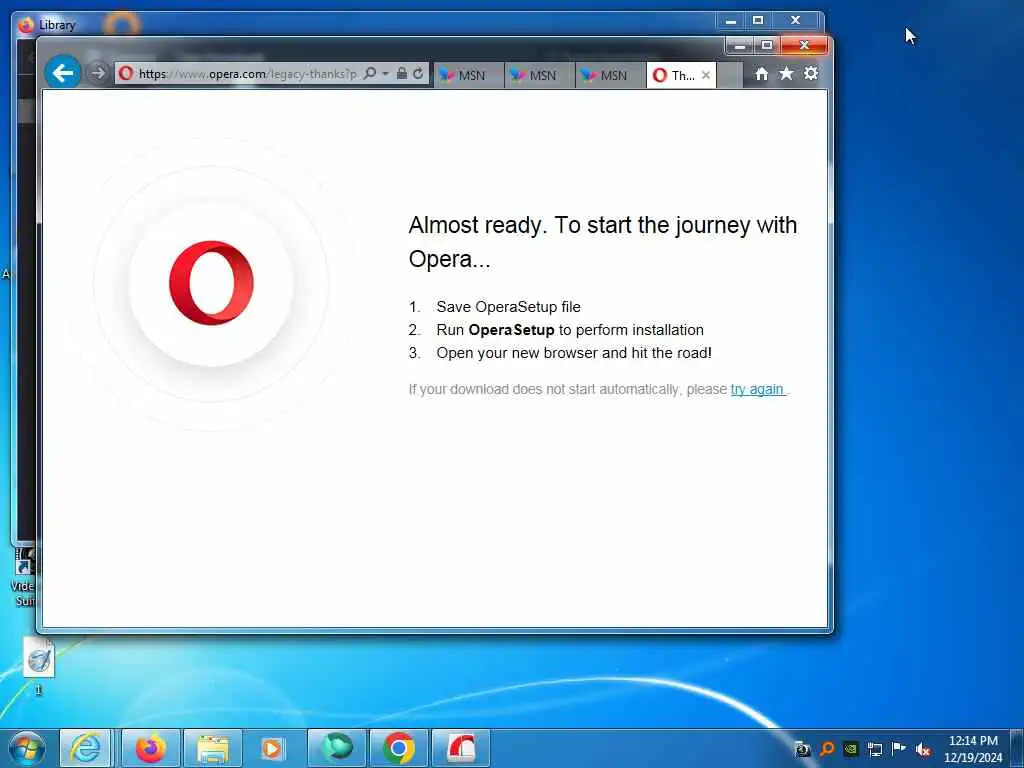
Task: Click "Run OperaSetup to perform installation" step
Action: (x=570, y=330)
